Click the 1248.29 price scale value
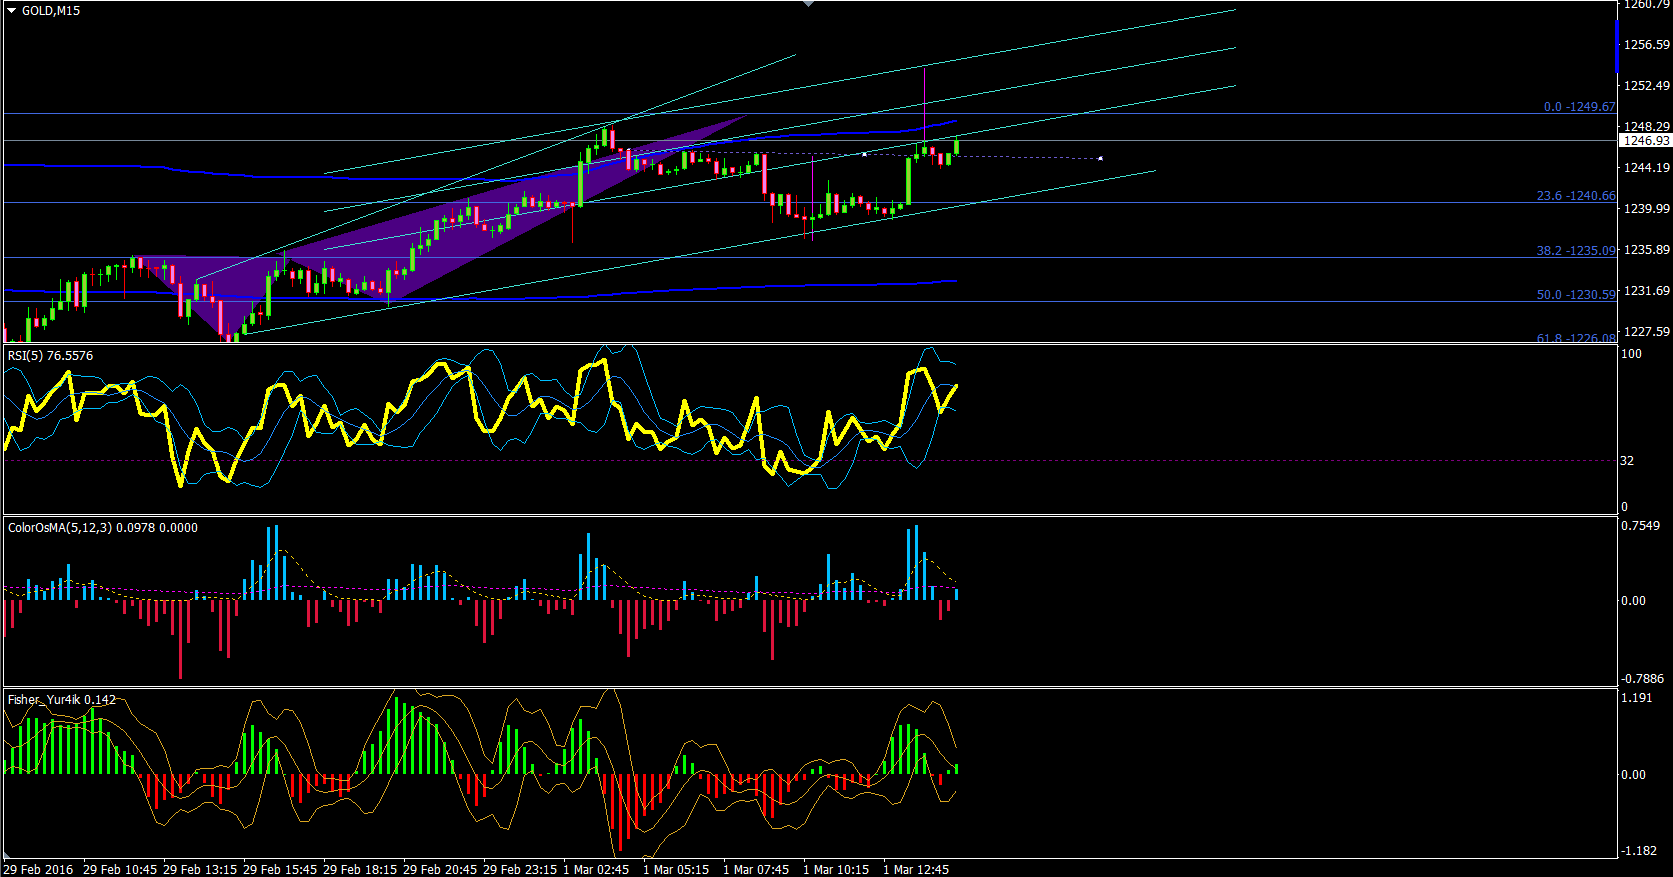1673x877 pixels. click(x=1647, y=126)
